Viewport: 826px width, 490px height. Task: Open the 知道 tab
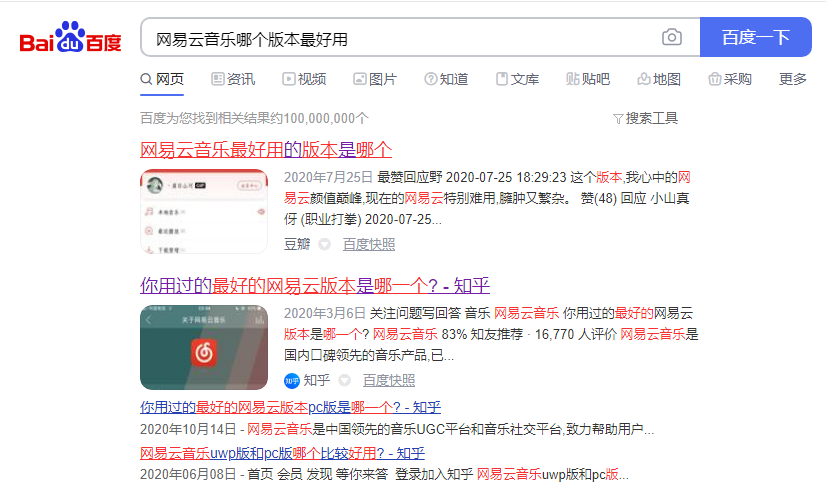[x=446, y=79]
